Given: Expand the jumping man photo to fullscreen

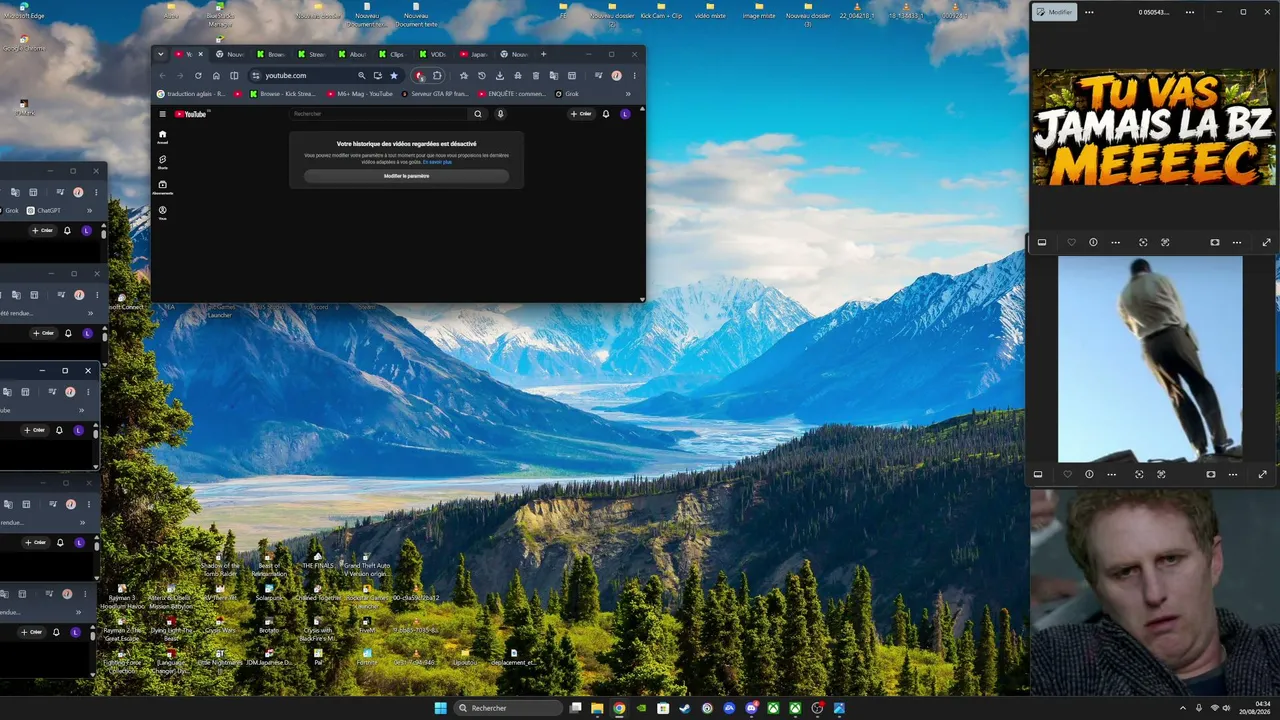Looking at the screenshot, I should 1262,474.
